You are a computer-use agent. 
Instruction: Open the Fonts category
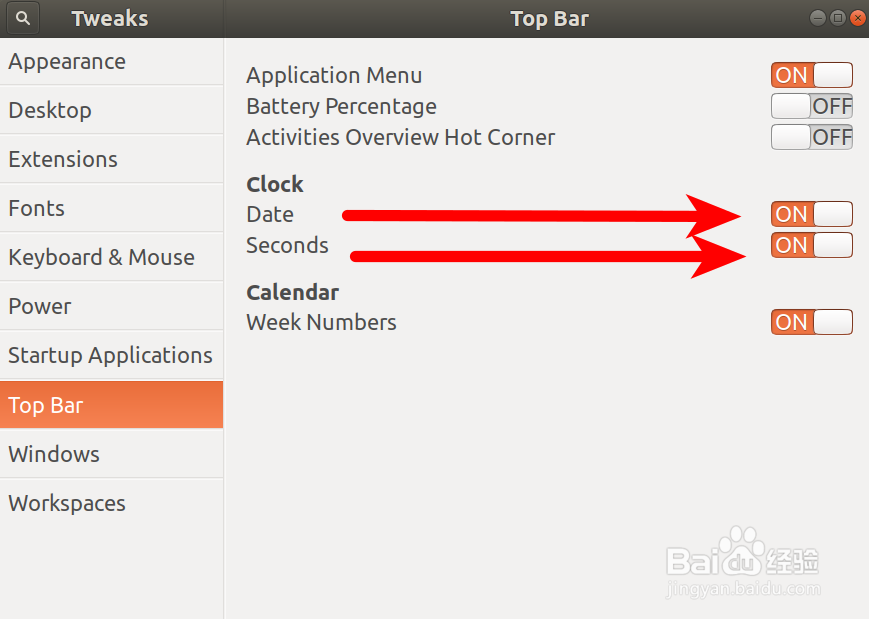click(x=111, y=208)
